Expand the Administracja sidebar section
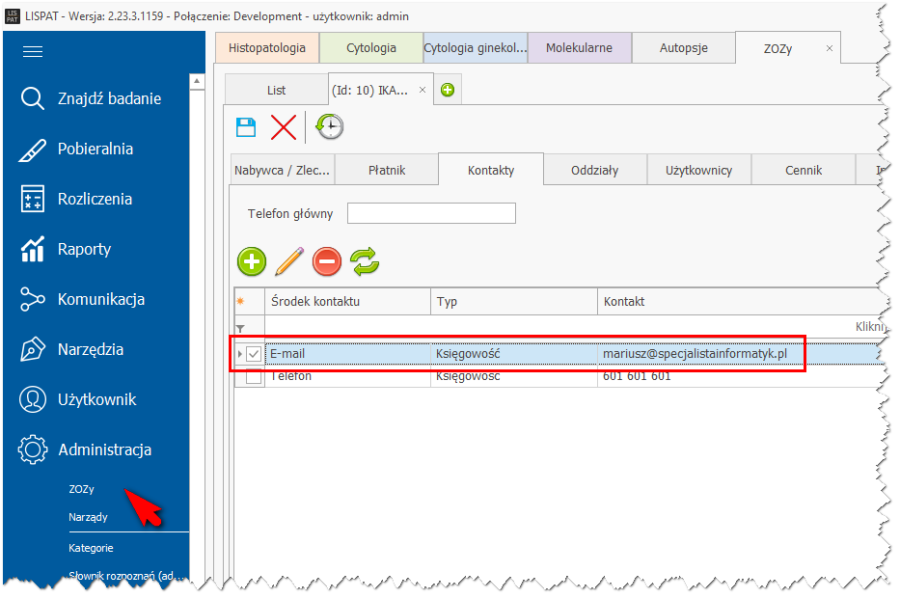Screen dimensions: 900x599 pos(104,450)
